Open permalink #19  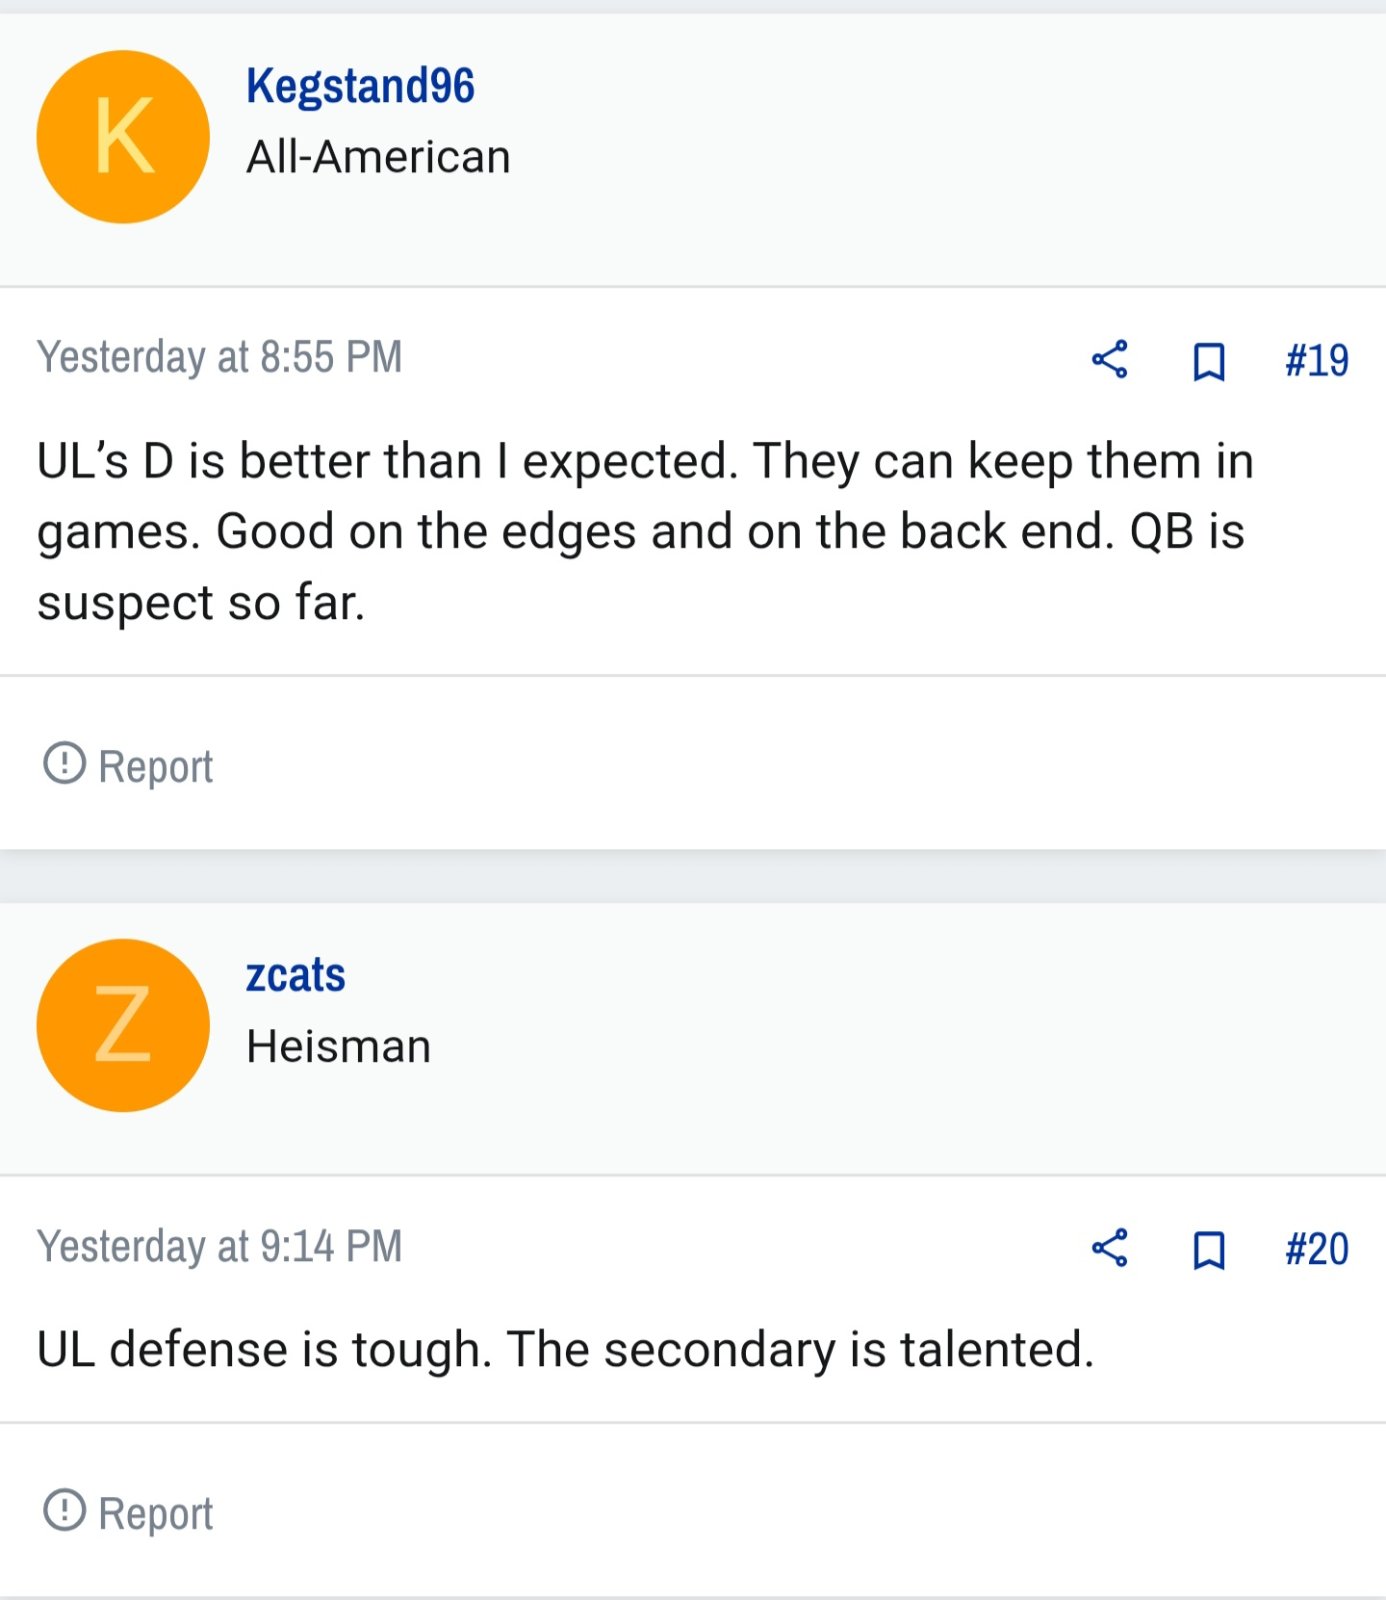click(x=1317, y=360)
